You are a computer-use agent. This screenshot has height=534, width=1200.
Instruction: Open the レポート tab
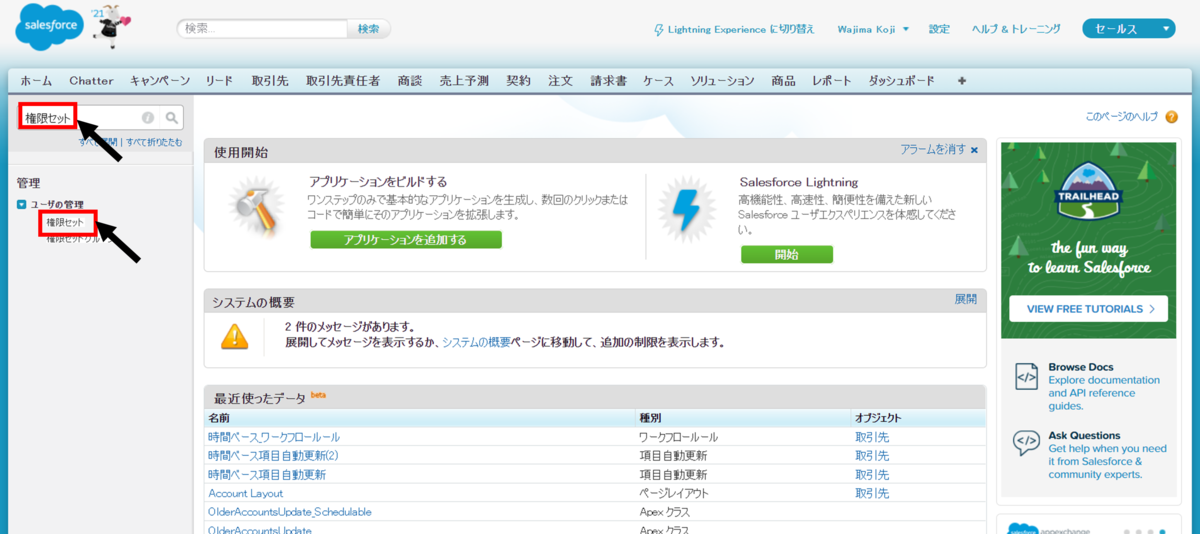click(832, 81)
